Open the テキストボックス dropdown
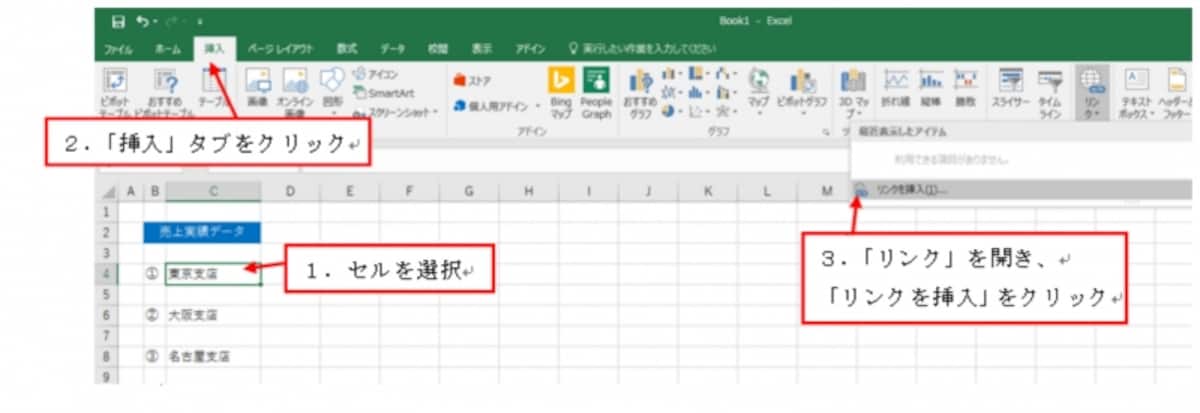Screen dimensions: 1200x413 1135,92
